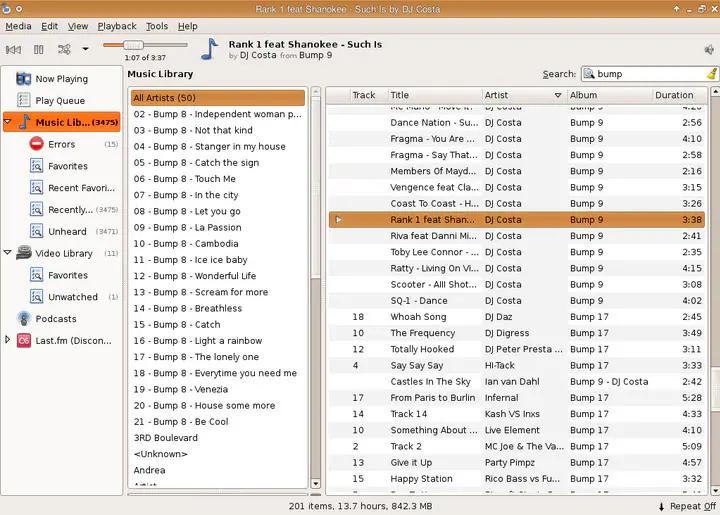Click the volume speaker icon

point(709,50)
